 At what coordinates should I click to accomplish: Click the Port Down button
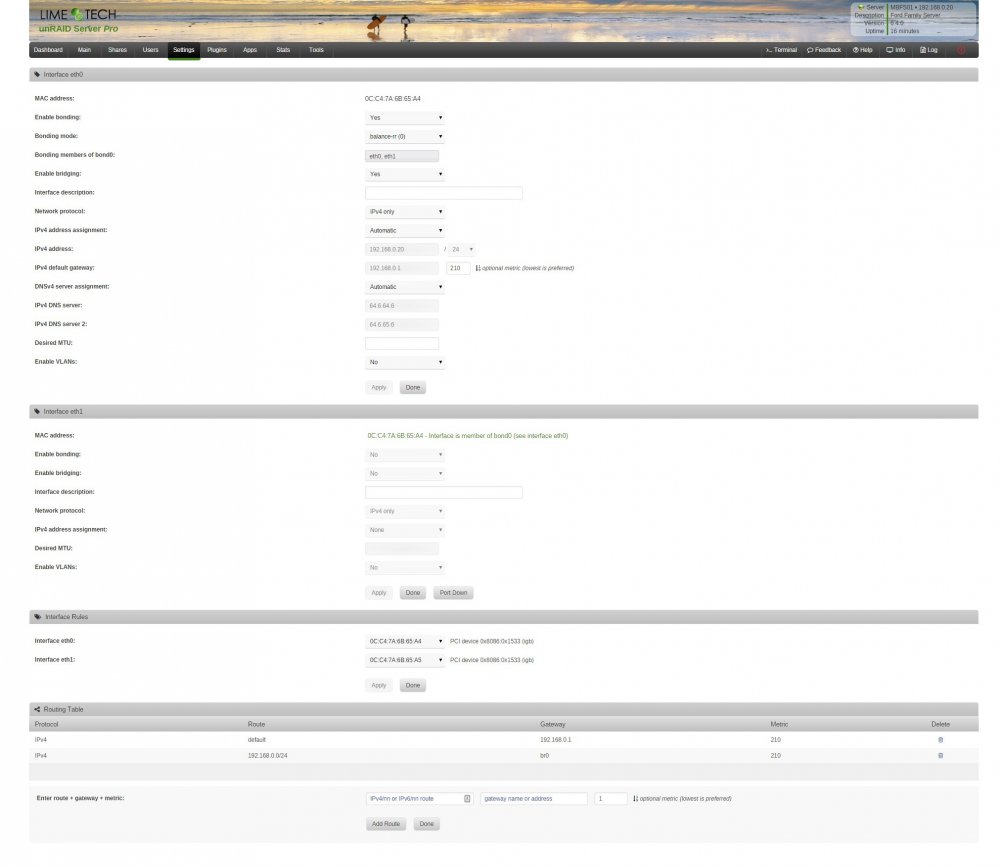453,593
